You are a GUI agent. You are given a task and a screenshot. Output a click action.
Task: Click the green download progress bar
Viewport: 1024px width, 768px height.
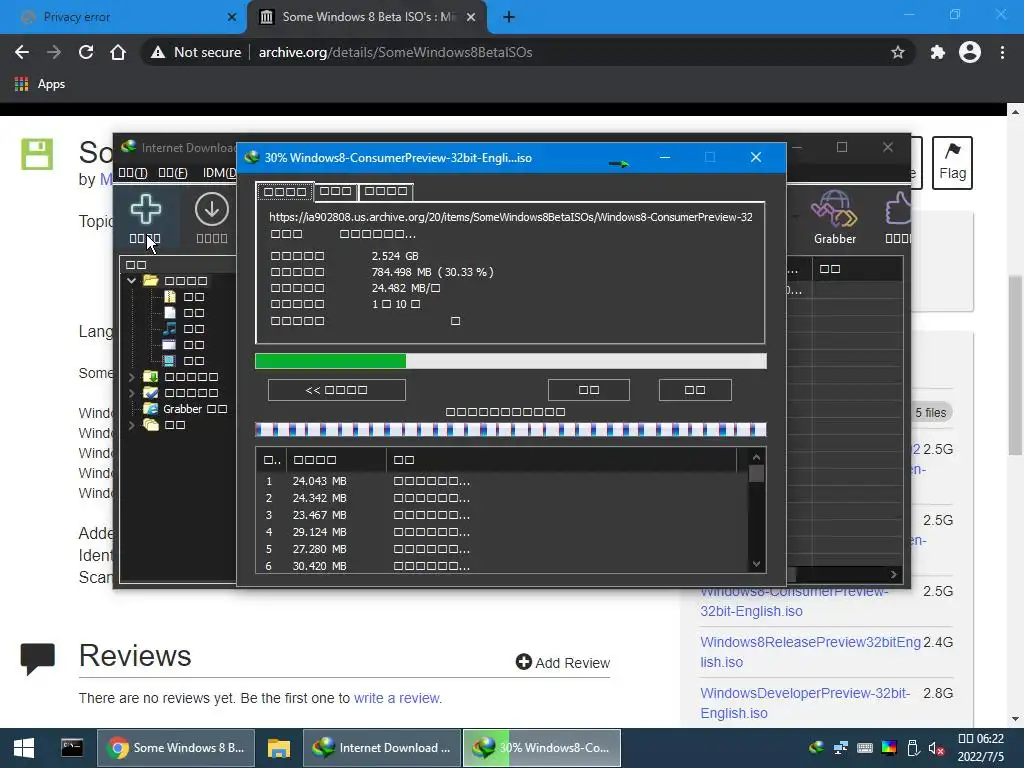click(x=510, y=361)
